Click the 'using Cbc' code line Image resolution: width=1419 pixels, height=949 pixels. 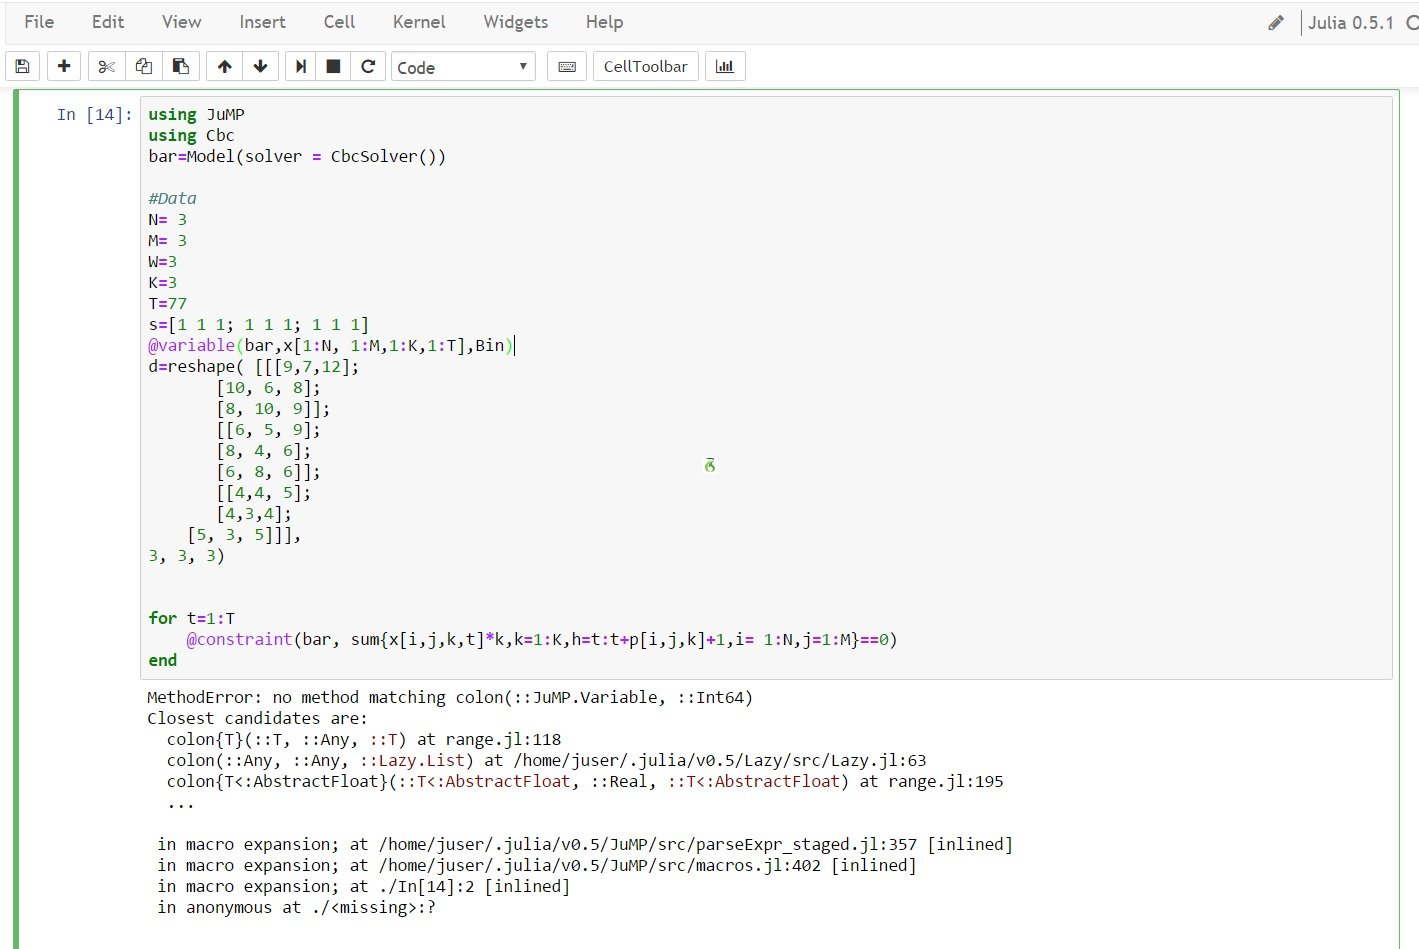point(191,135)
